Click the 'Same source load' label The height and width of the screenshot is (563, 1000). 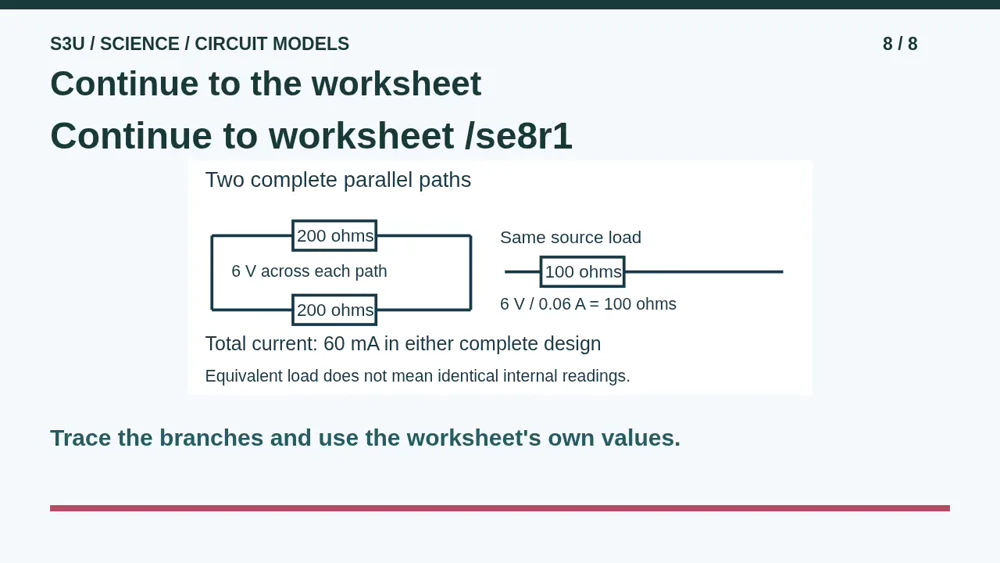[x=571, y=237]
